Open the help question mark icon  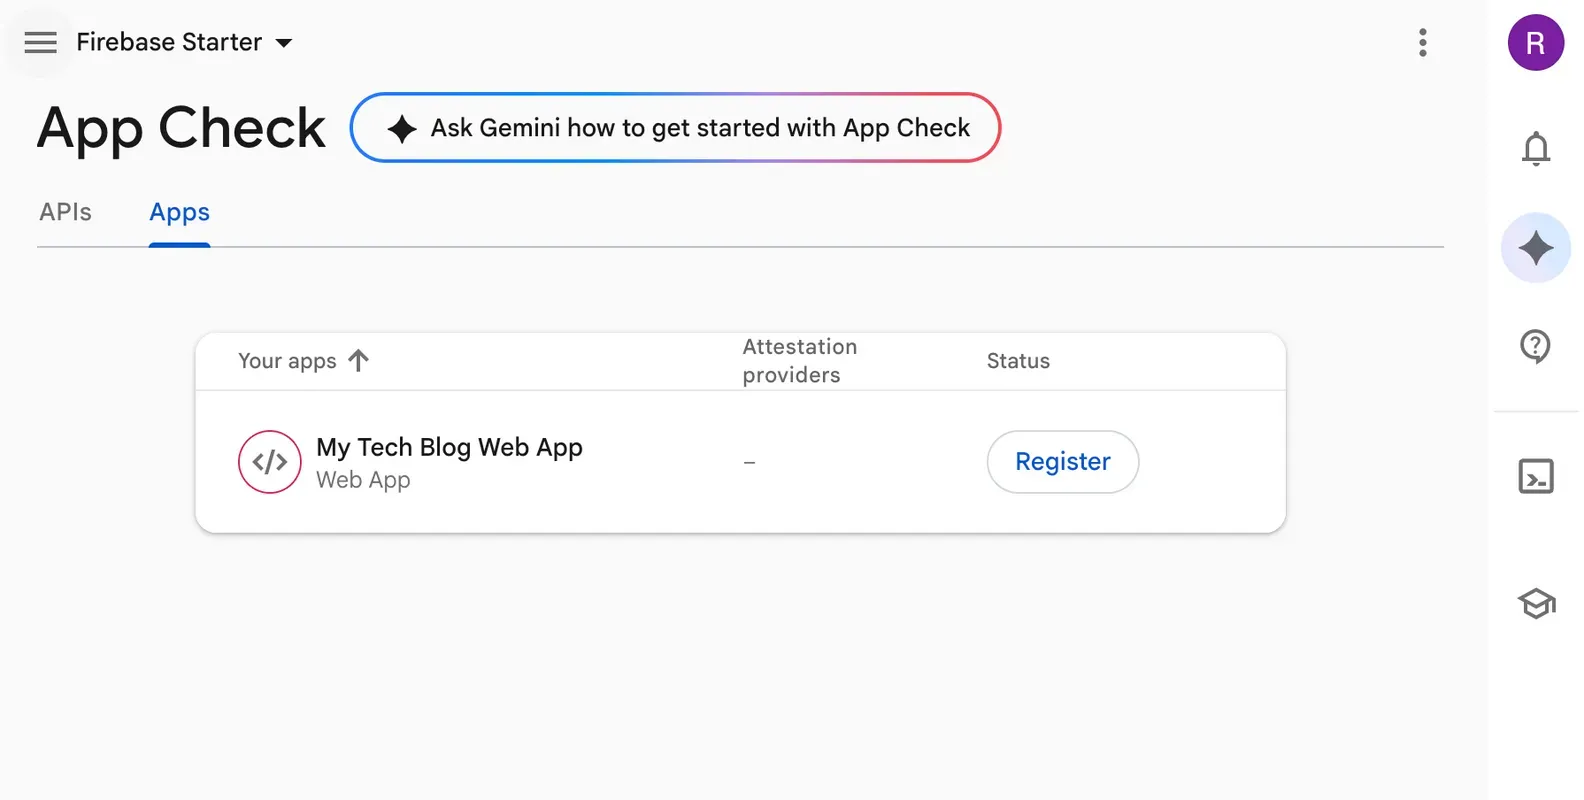pos(1534,346)
